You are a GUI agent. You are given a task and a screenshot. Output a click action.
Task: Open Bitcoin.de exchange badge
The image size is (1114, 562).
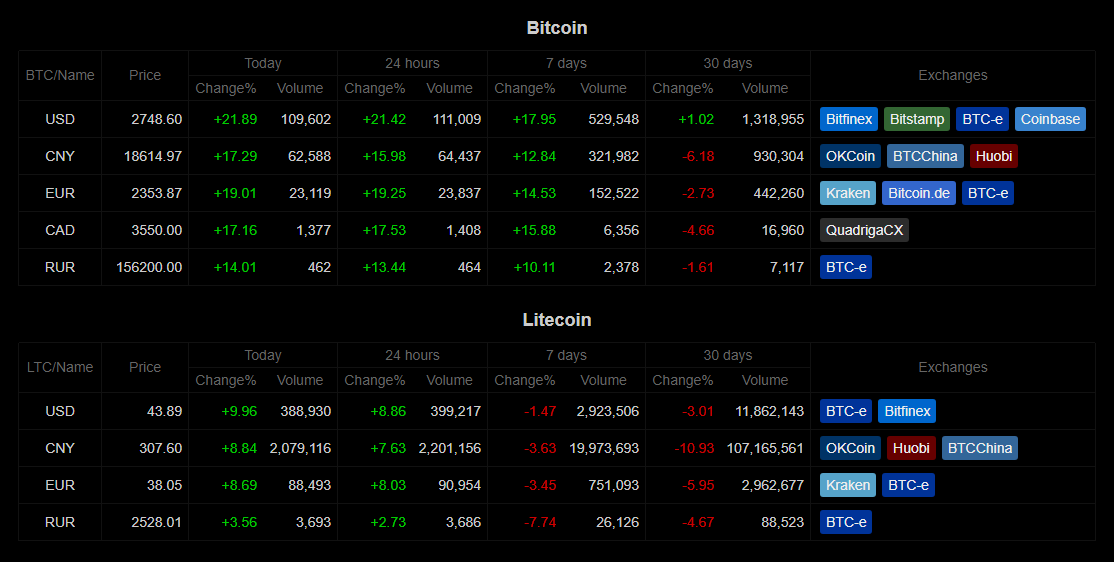tap(919, 193)
